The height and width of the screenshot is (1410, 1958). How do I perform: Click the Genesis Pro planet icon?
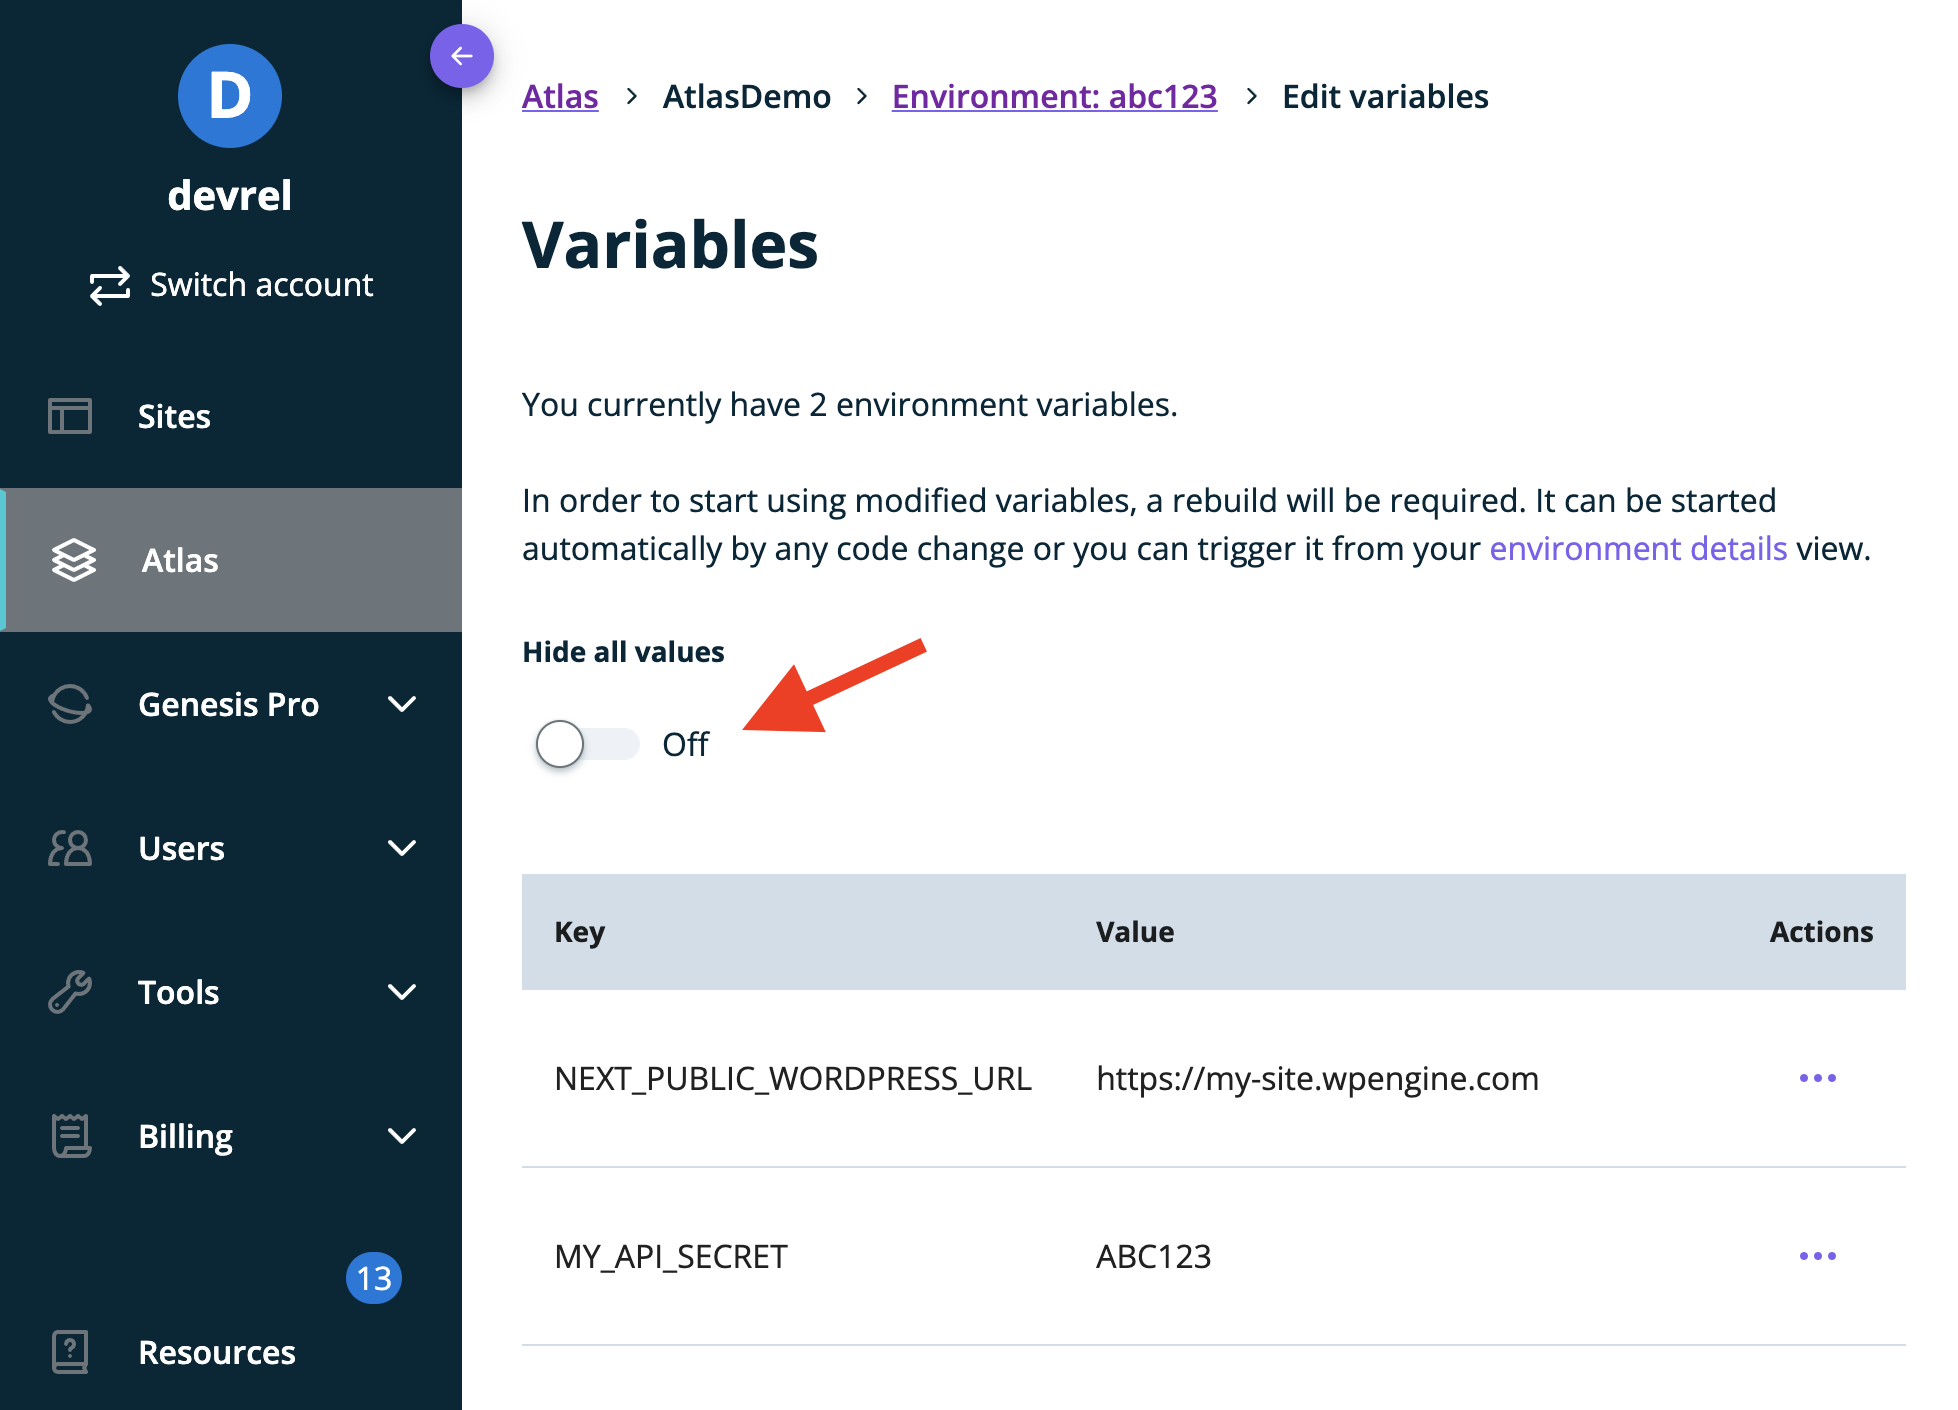click(x=70, y=704)
